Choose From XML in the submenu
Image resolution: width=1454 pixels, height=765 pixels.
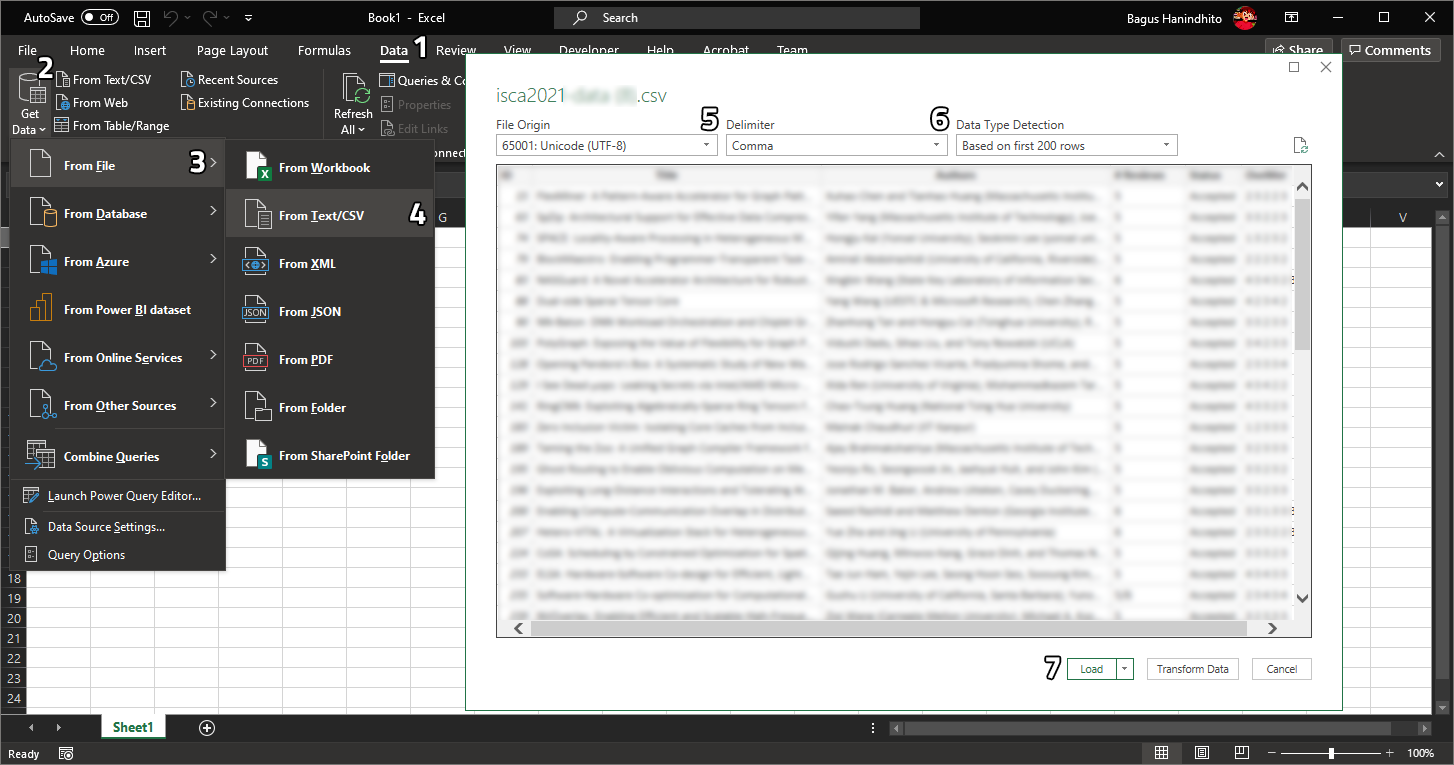pyautogui.click(x=330, y=264)
